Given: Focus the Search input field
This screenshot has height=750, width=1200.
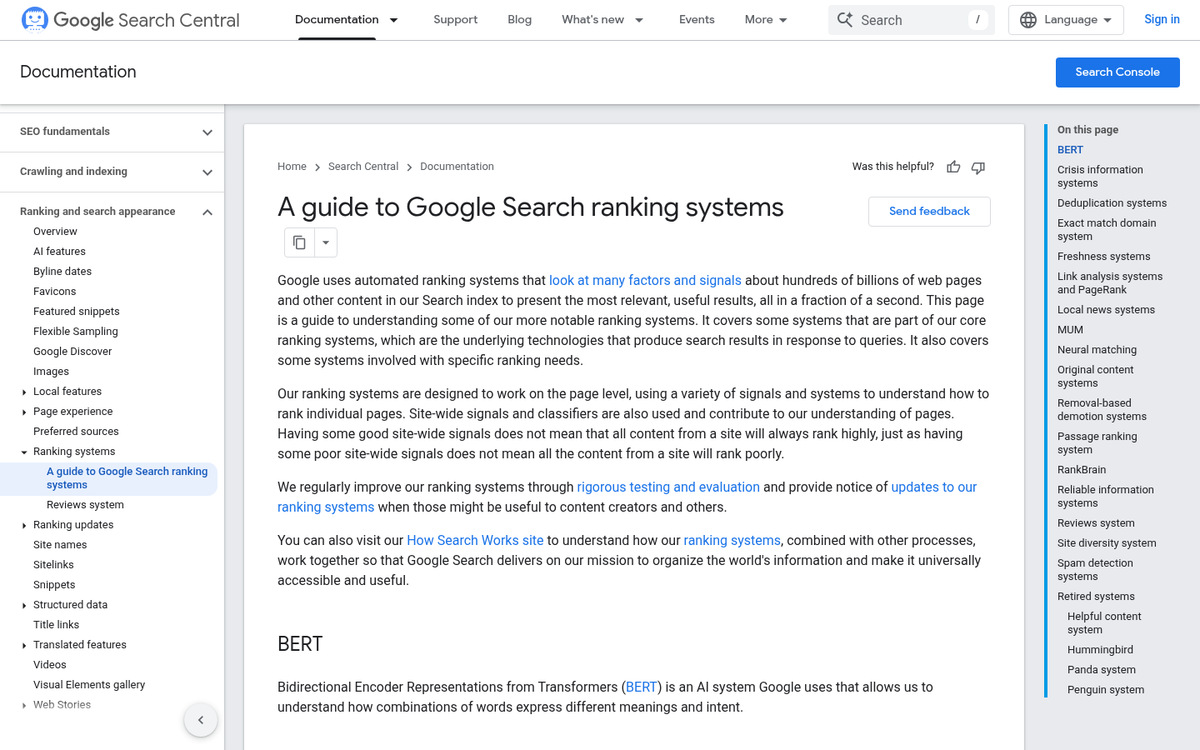Looking at the screenshot, I should click(911, 20).
